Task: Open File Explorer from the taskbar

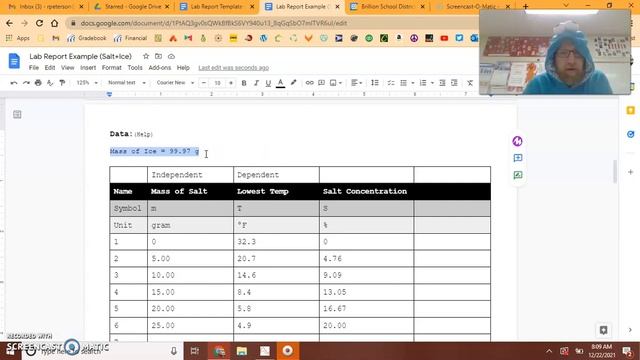Action: (242, 351)
